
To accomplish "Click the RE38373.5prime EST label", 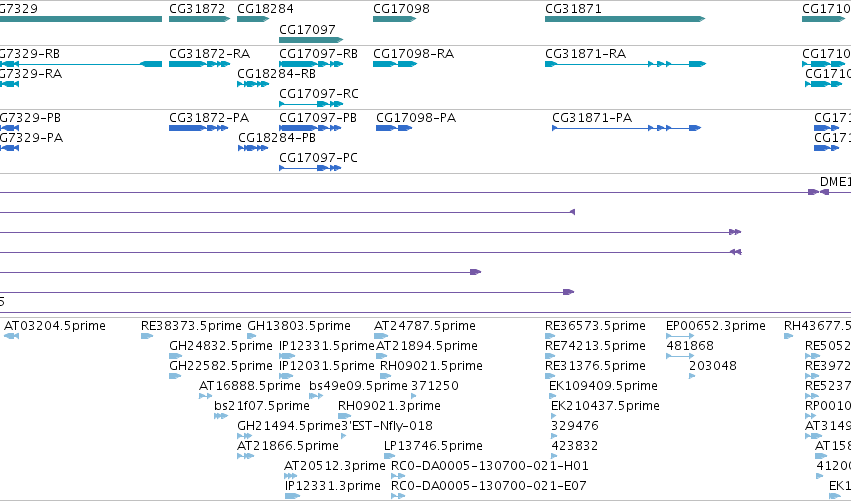I will (x=191, y=326).
